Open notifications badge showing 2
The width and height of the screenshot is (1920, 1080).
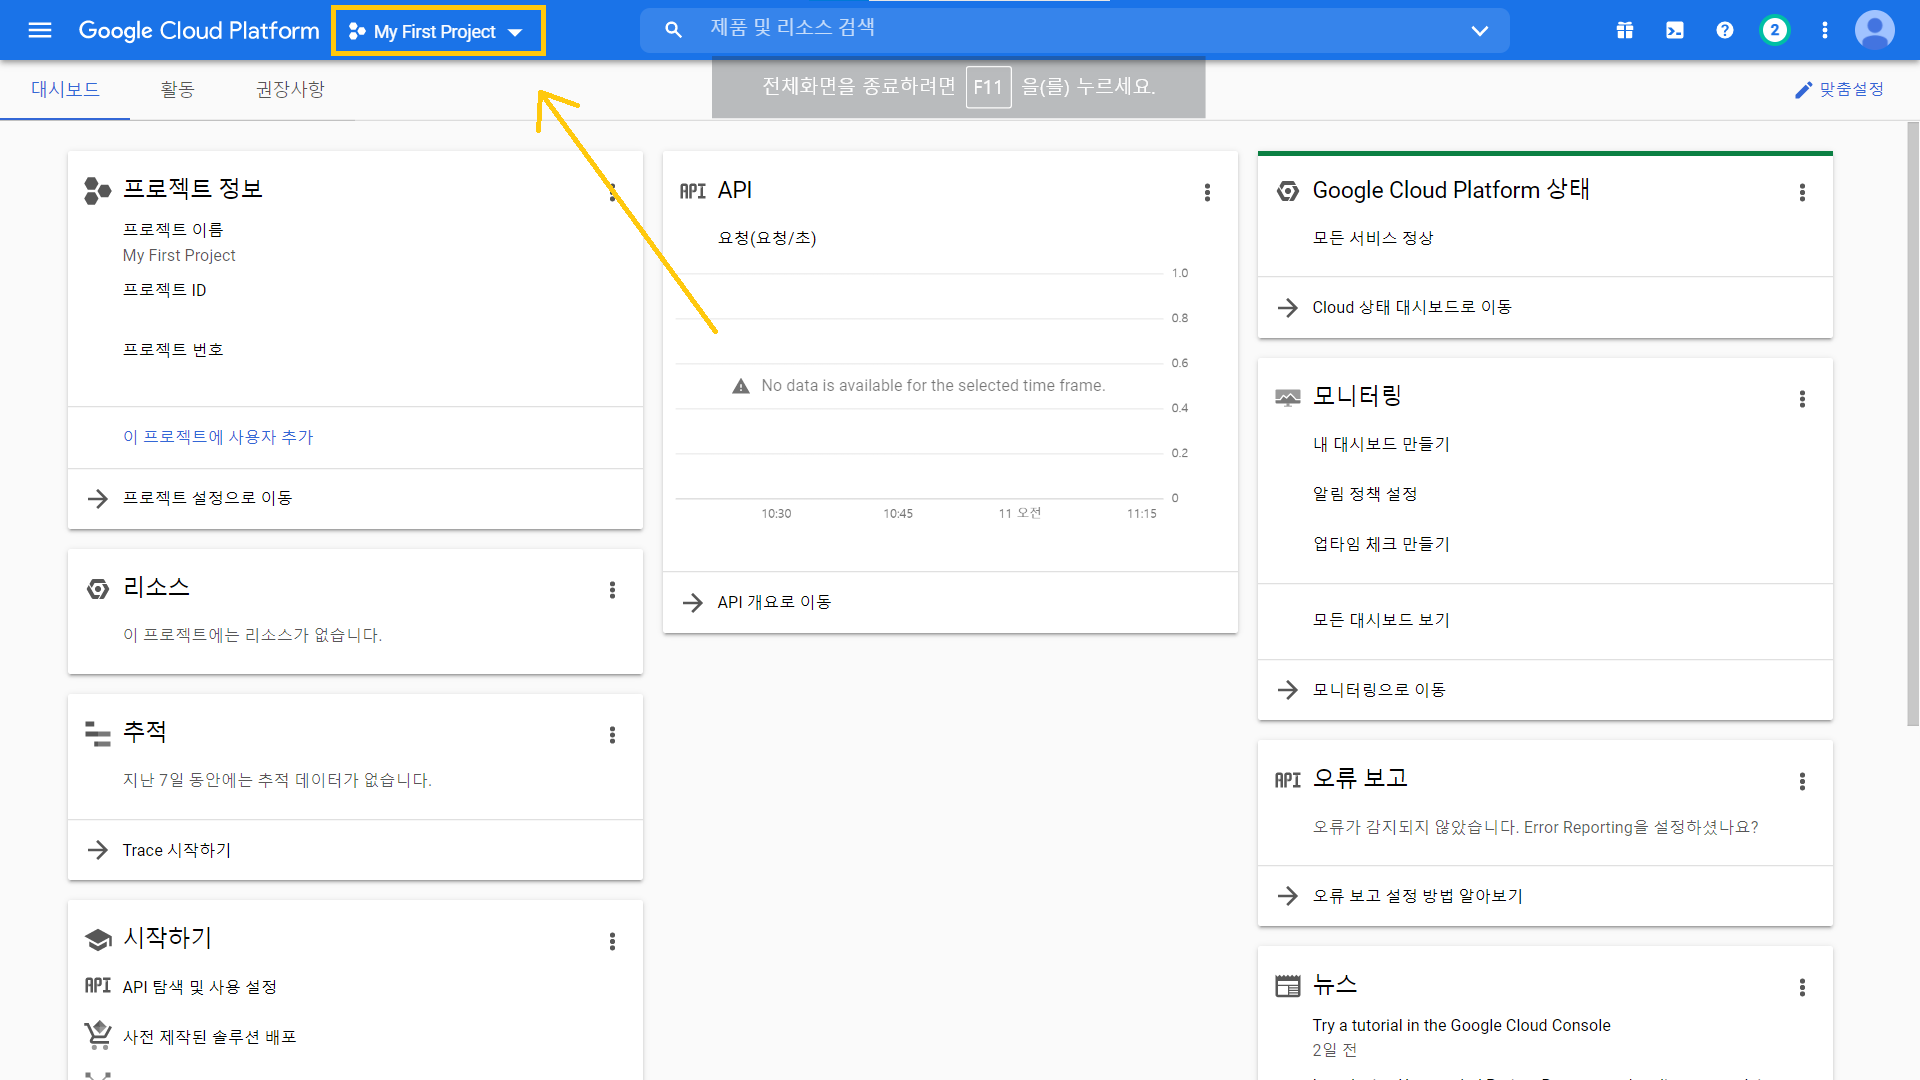click(x=1775, y=30)
